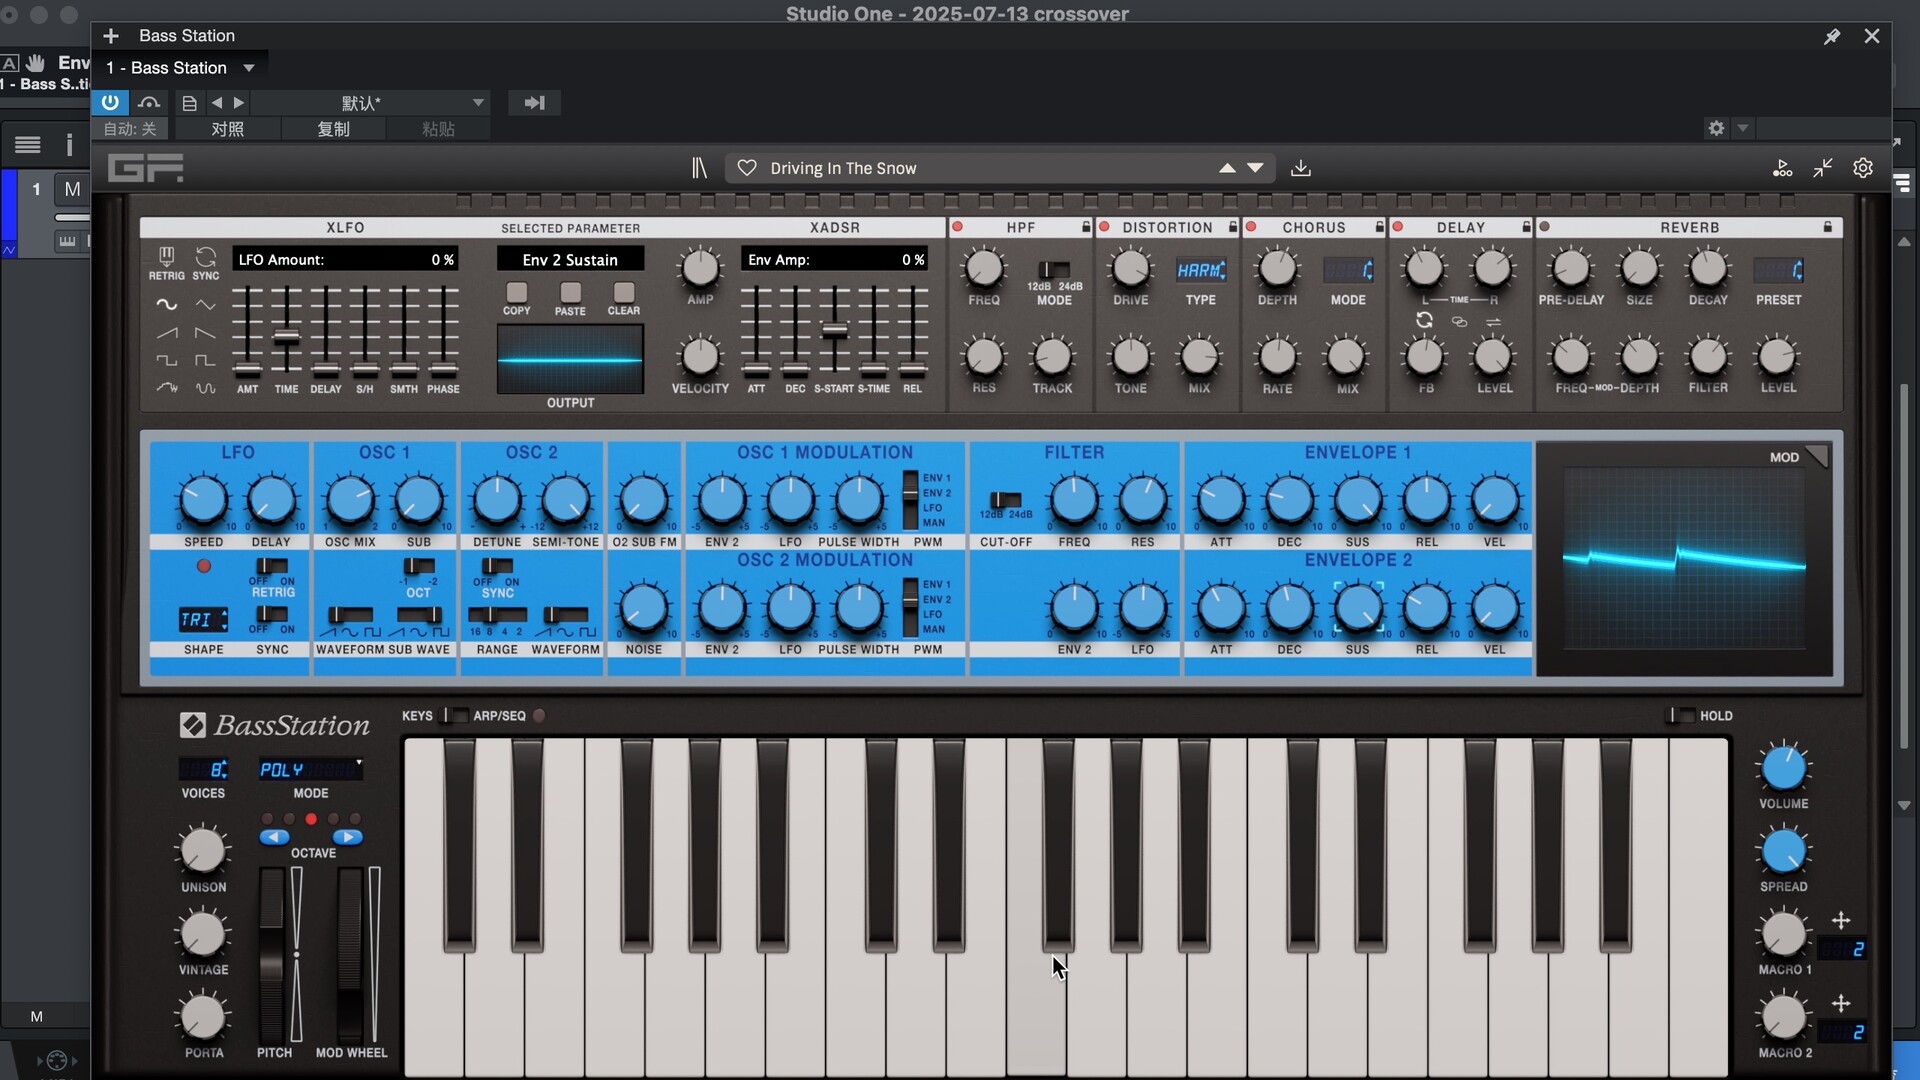Toggle the OSC 2 Sync switch
The width and height of the screenshot is (1920, 1080).
(497, 566)
